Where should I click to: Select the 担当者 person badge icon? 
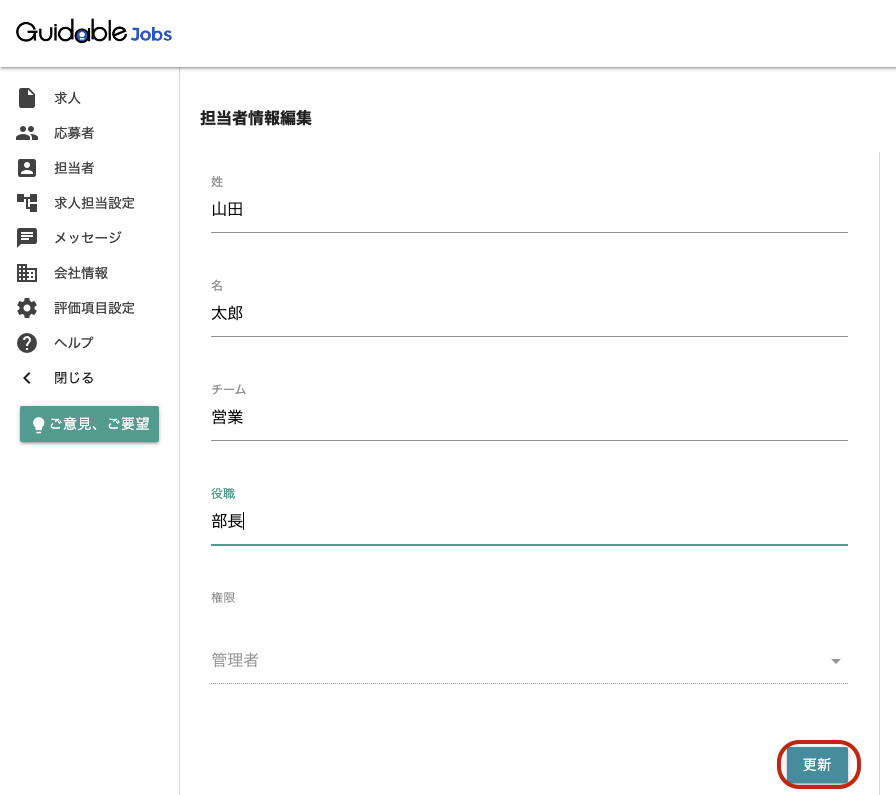27,167
